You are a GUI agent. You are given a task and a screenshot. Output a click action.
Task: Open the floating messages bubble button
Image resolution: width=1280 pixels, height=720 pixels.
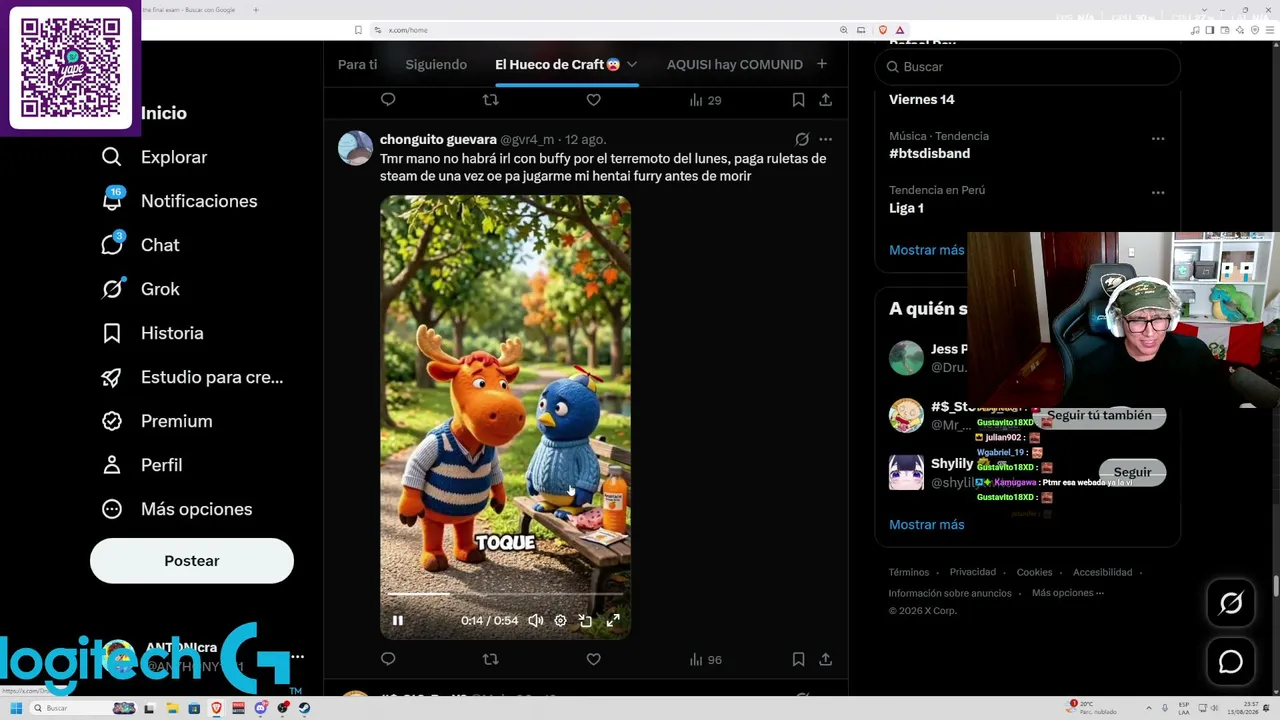point(1231,662)
